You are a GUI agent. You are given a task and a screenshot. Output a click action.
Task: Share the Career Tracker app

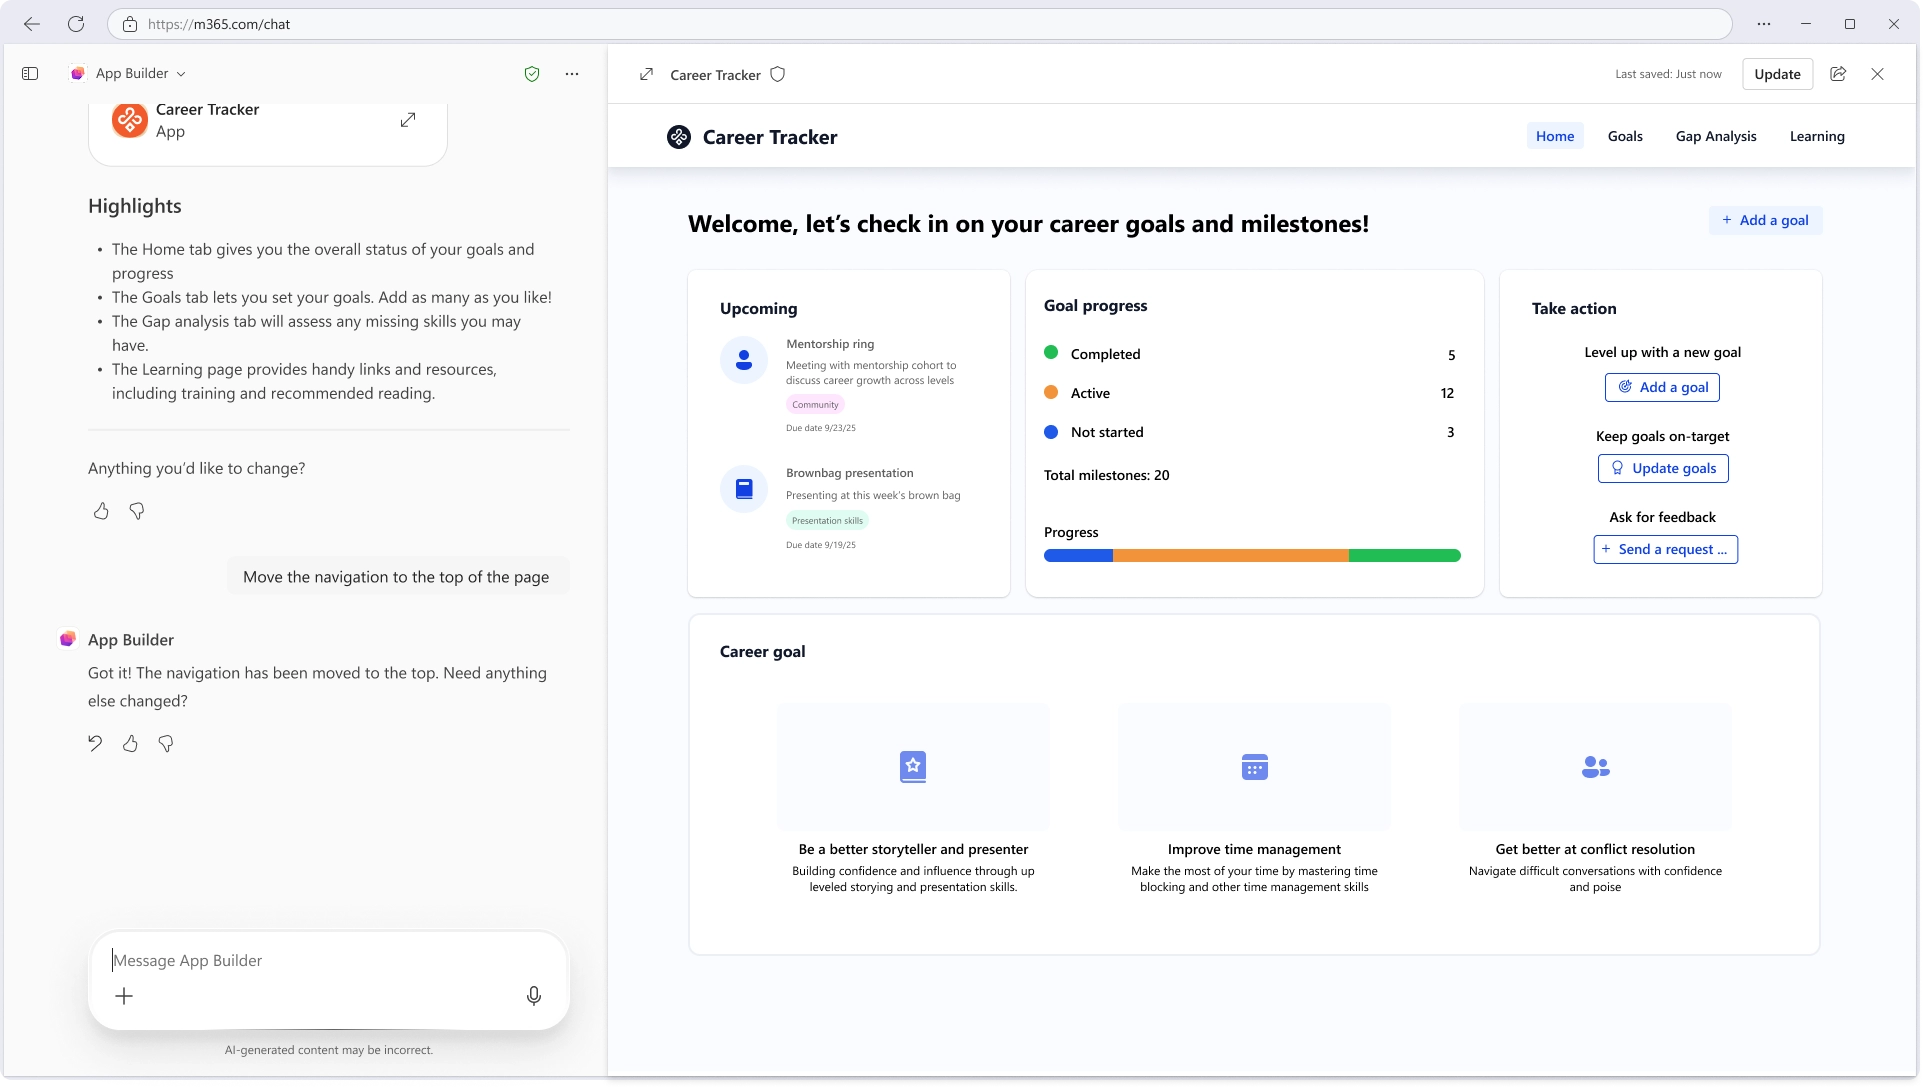pos(1838,74)
